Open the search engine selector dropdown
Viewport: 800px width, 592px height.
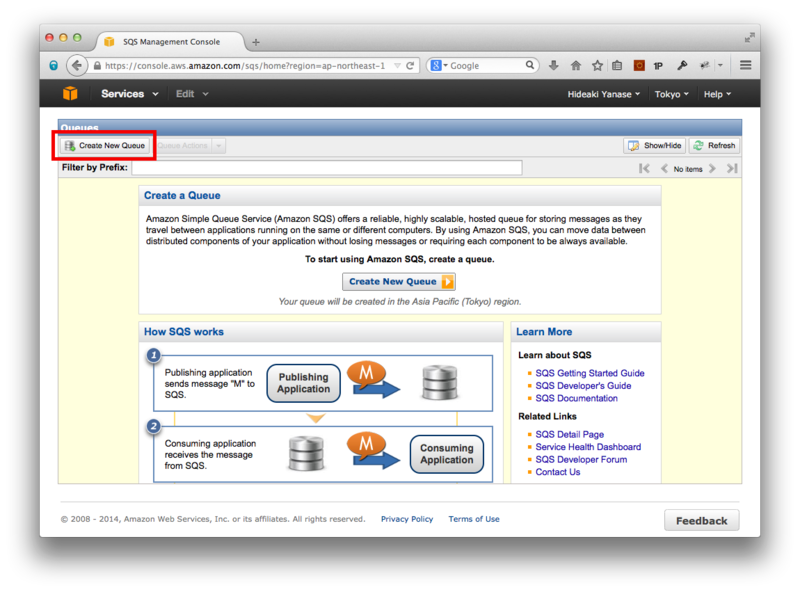tap(439, 65)
